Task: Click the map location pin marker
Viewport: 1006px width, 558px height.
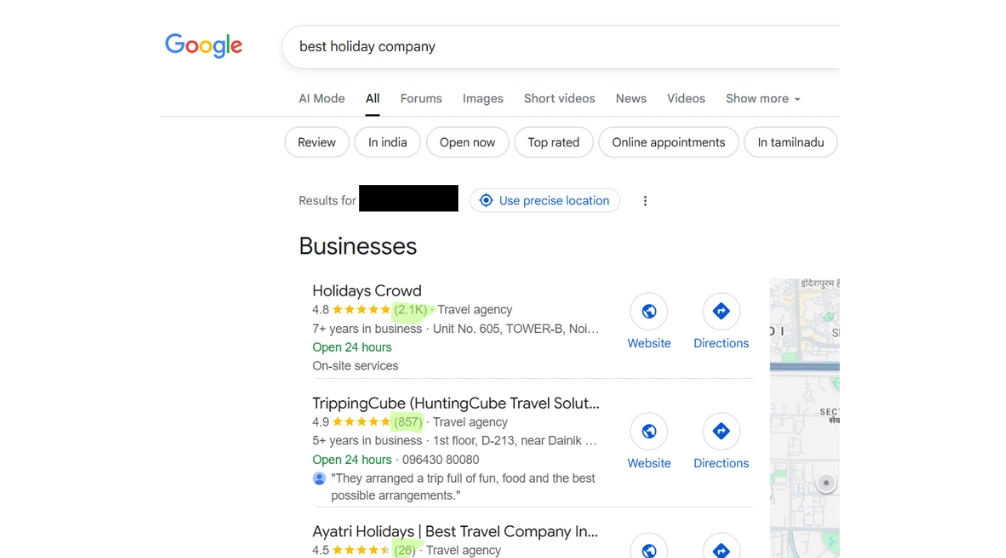Action: (x=826, y=483)
